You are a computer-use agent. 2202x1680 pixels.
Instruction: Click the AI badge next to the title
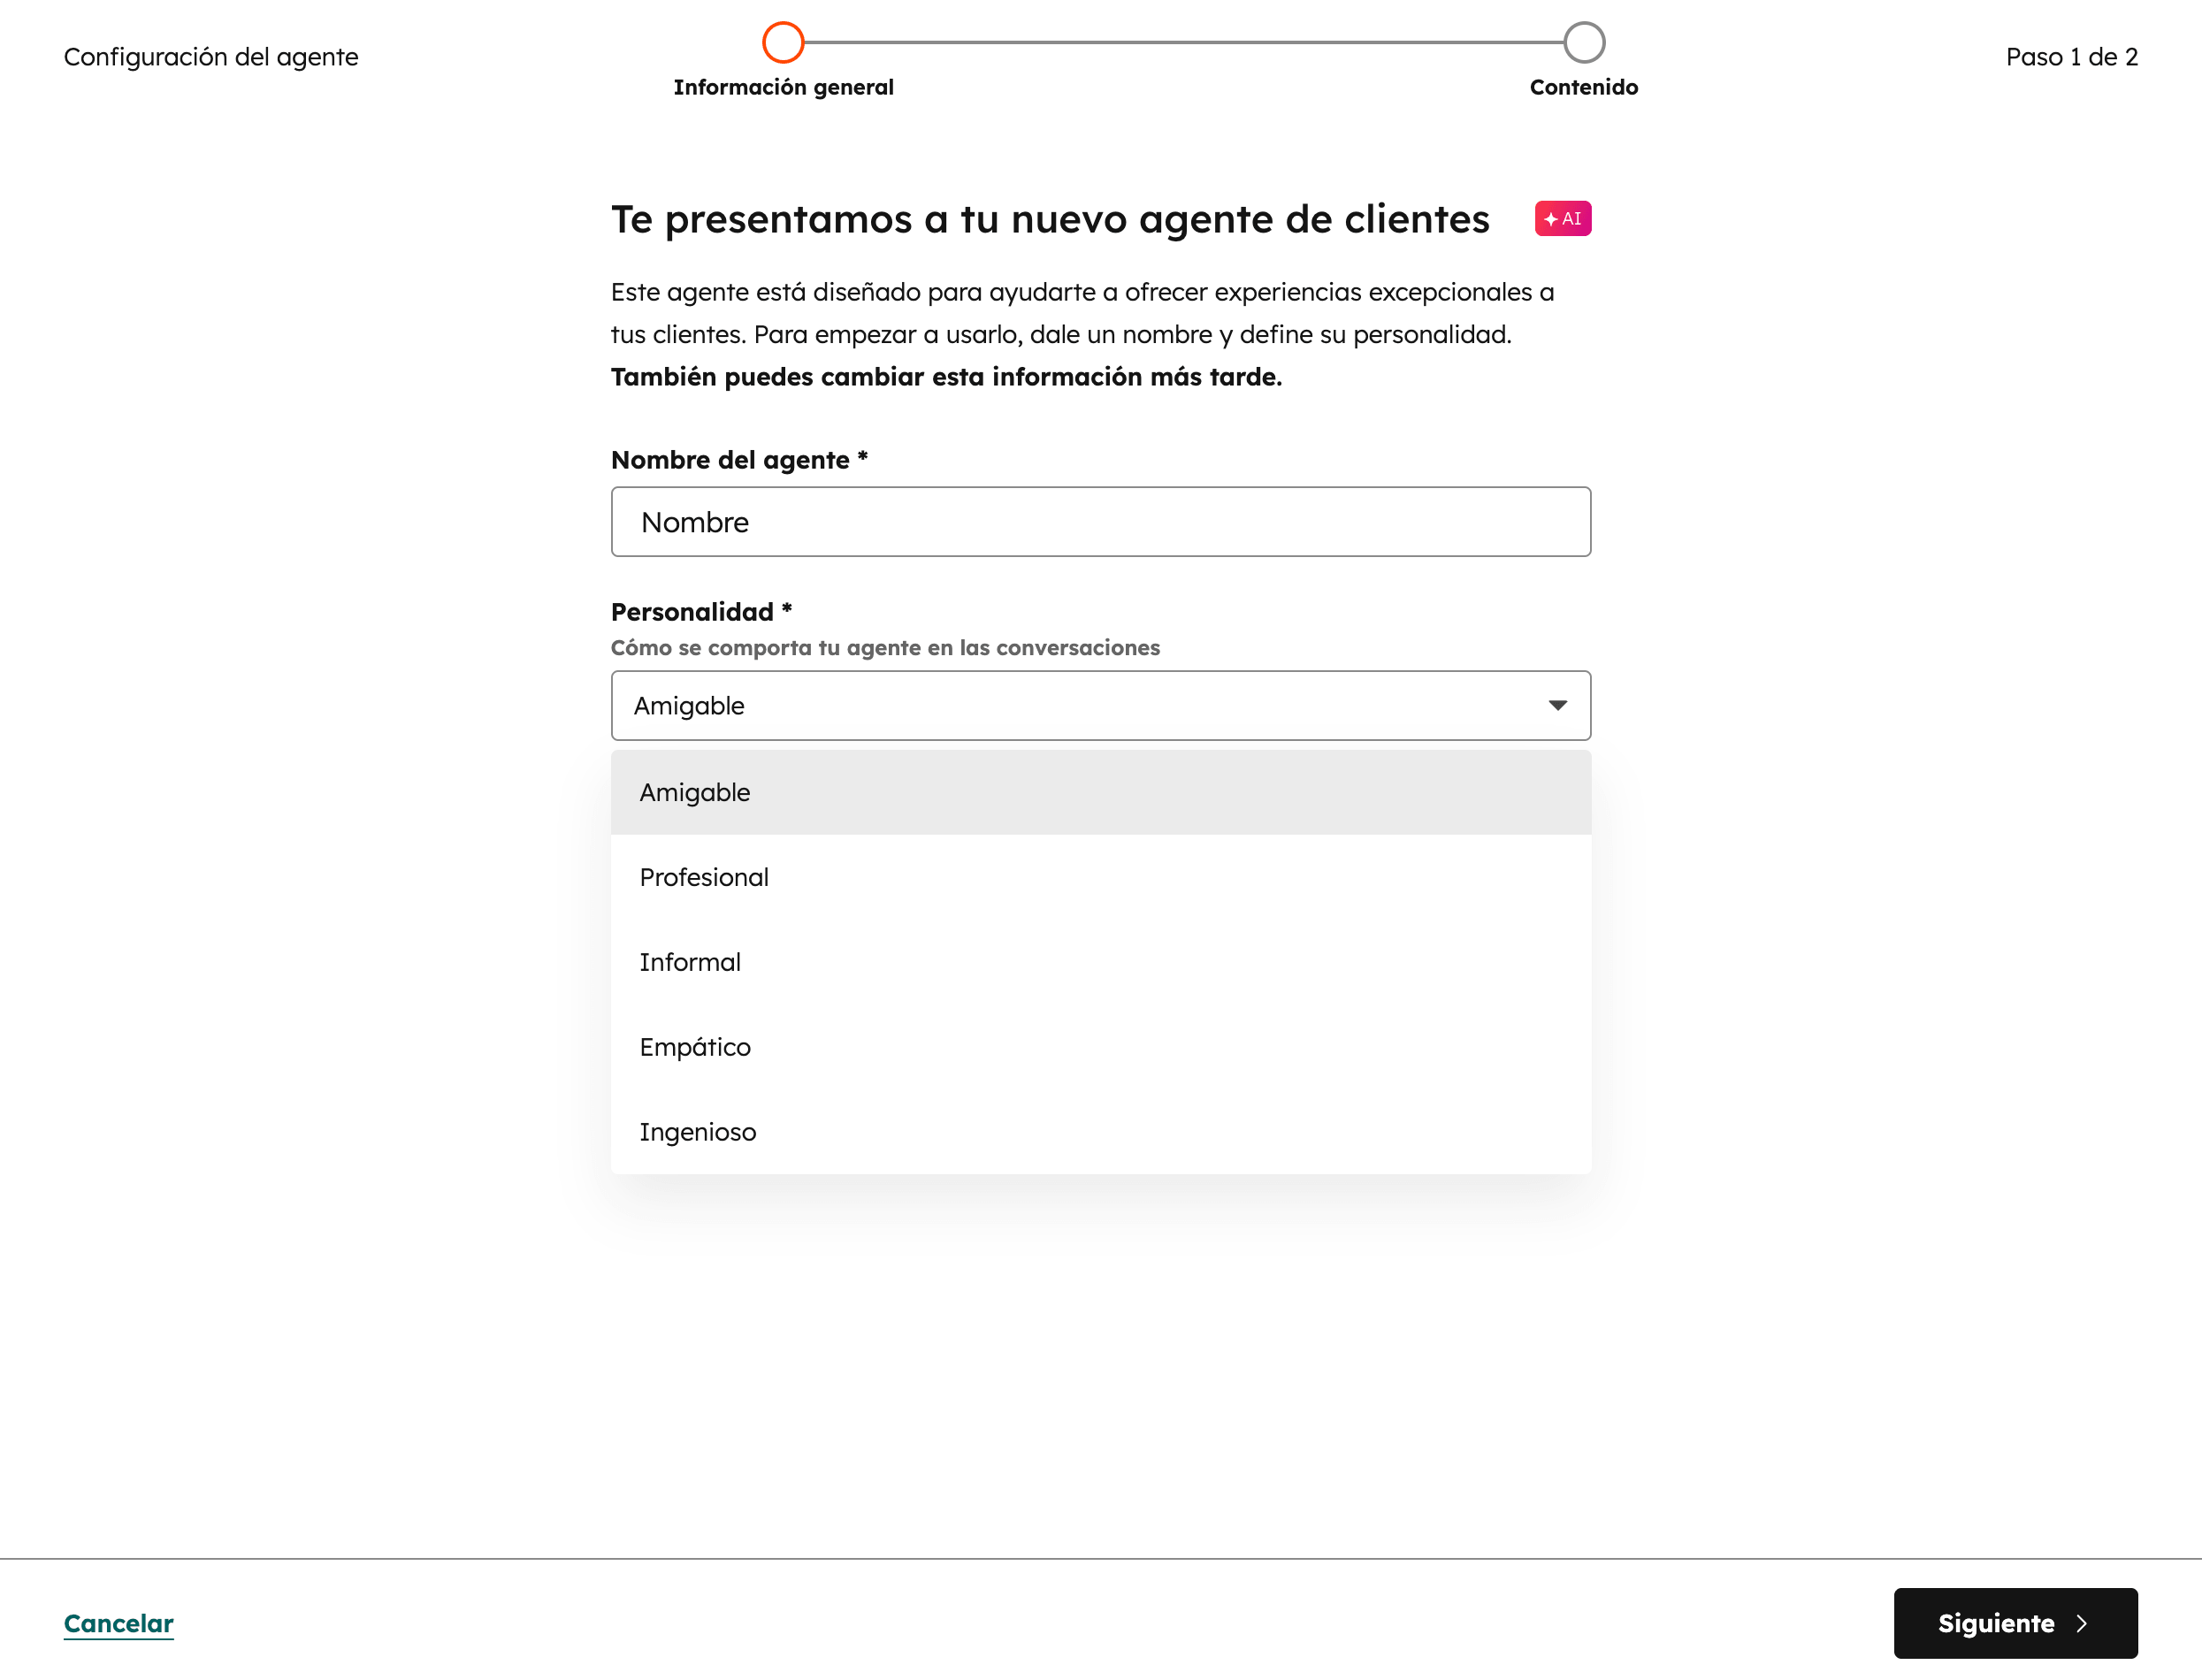click(x=1563, y=218)
